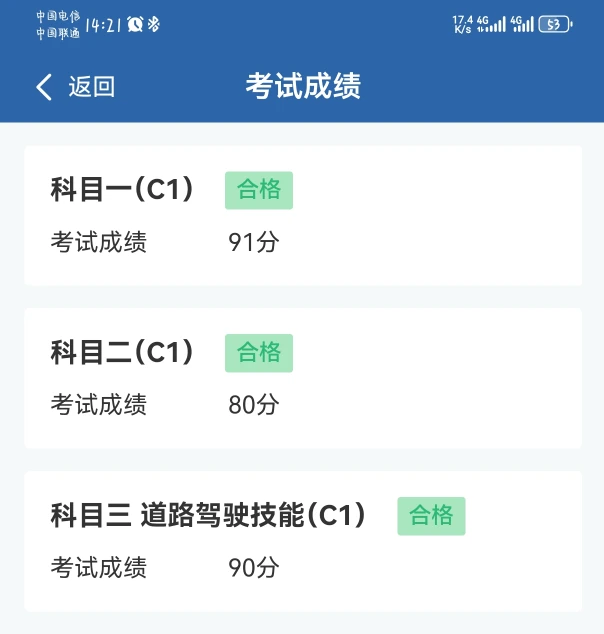The width and height of the screenshot is (604, 634).
Task: Tap the 80分 score
Action: pyautogui.click(x=253, y=405)
